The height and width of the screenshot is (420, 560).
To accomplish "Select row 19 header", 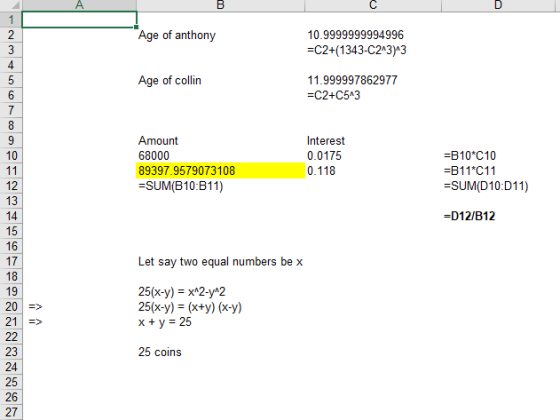I will tap(11, 292).
